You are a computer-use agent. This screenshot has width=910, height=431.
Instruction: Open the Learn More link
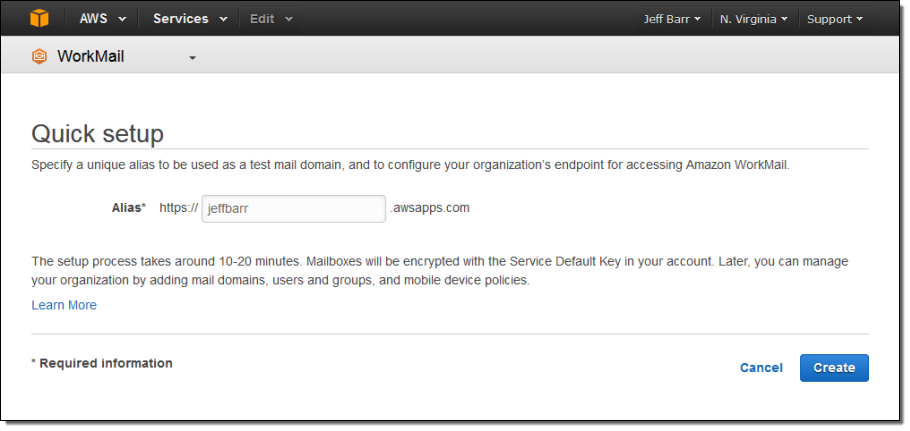coord(64,305)
